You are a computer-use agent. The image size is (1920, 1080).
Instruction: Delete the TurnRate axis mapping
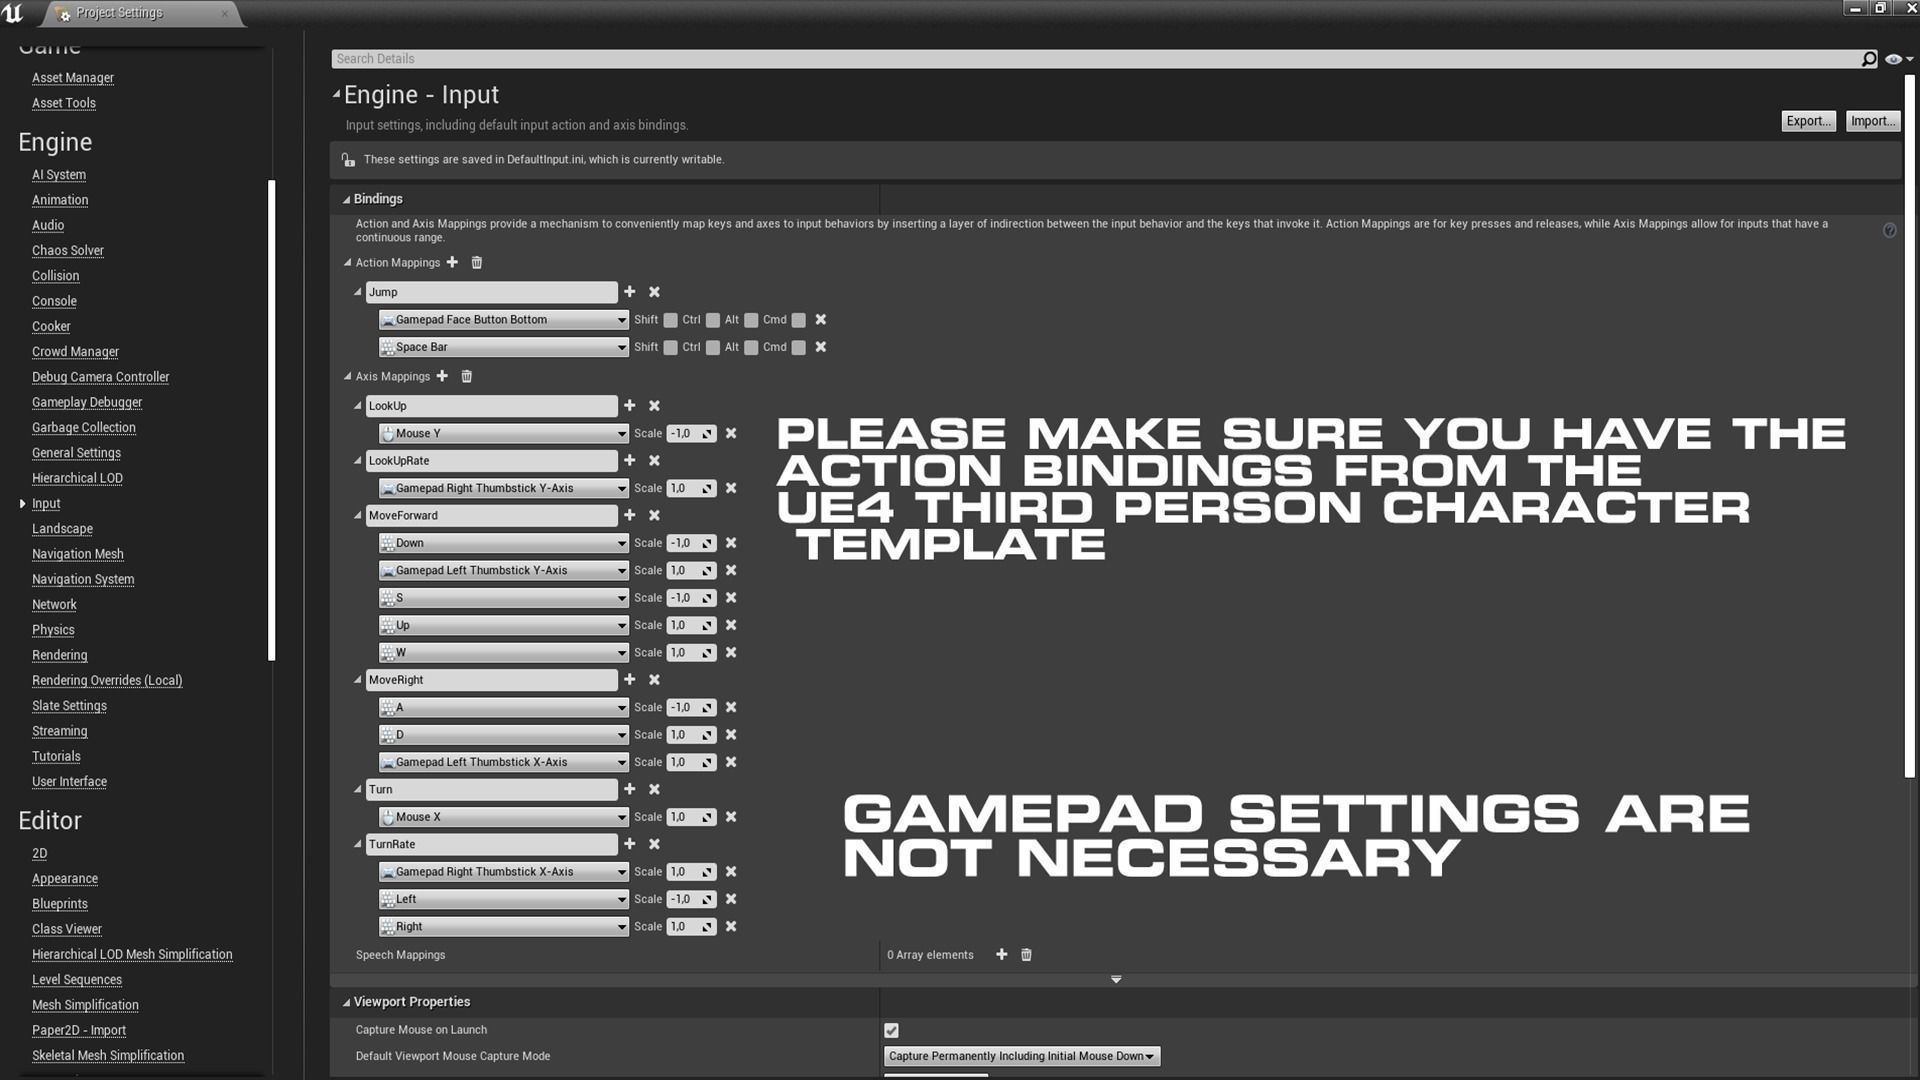(x=654, y=844)
